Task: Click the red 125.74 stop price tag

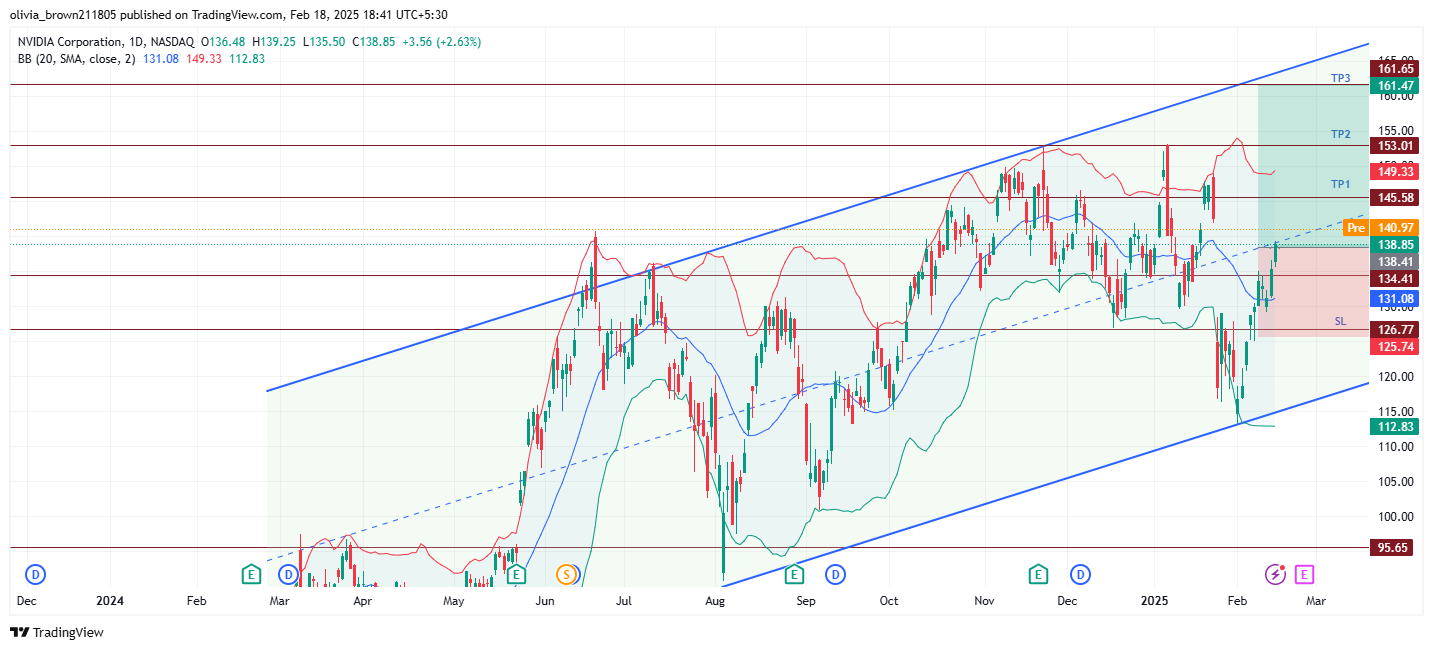Action: [x=1395, y=346]
